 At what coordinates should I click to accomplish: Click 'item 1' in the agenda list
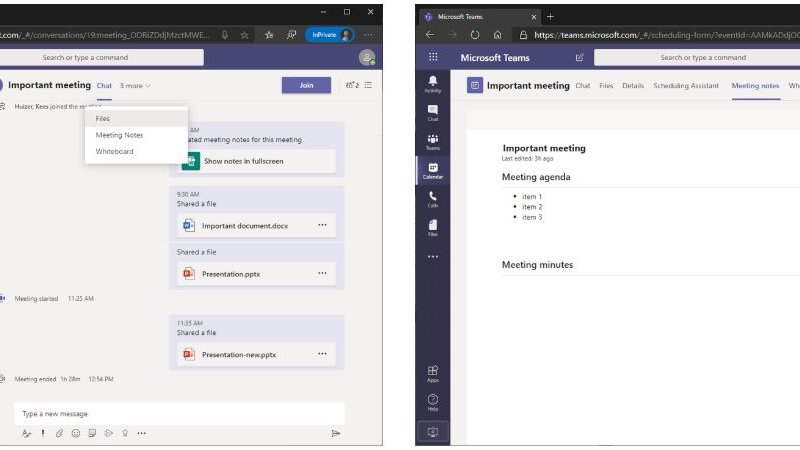[532, 196]
